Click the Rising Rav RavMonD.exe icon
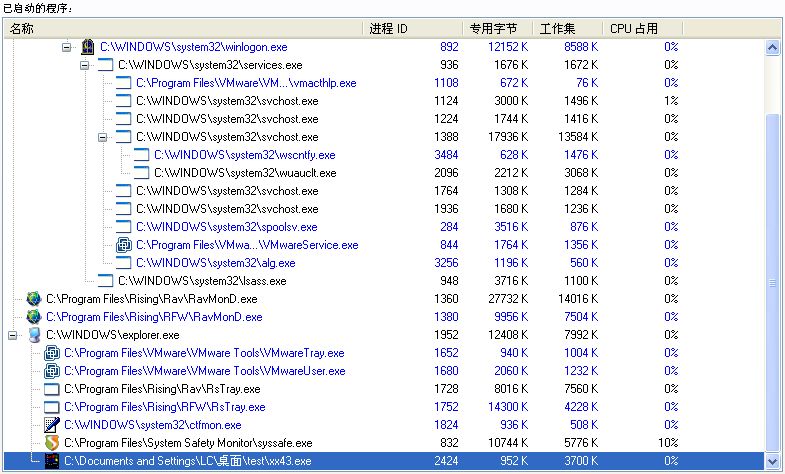 tap(34, 299)
